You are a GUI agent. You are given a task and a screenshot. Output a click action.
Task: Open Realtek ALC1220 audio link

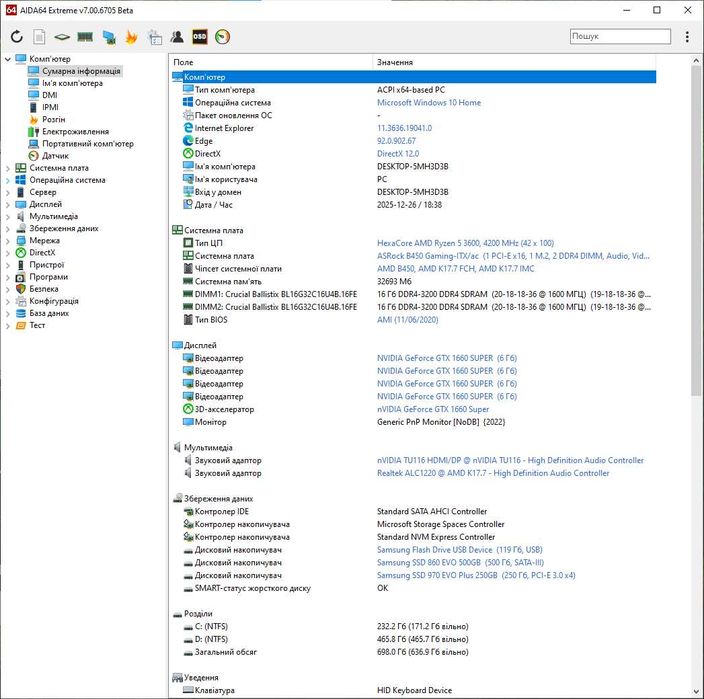[x=493, y=473]
